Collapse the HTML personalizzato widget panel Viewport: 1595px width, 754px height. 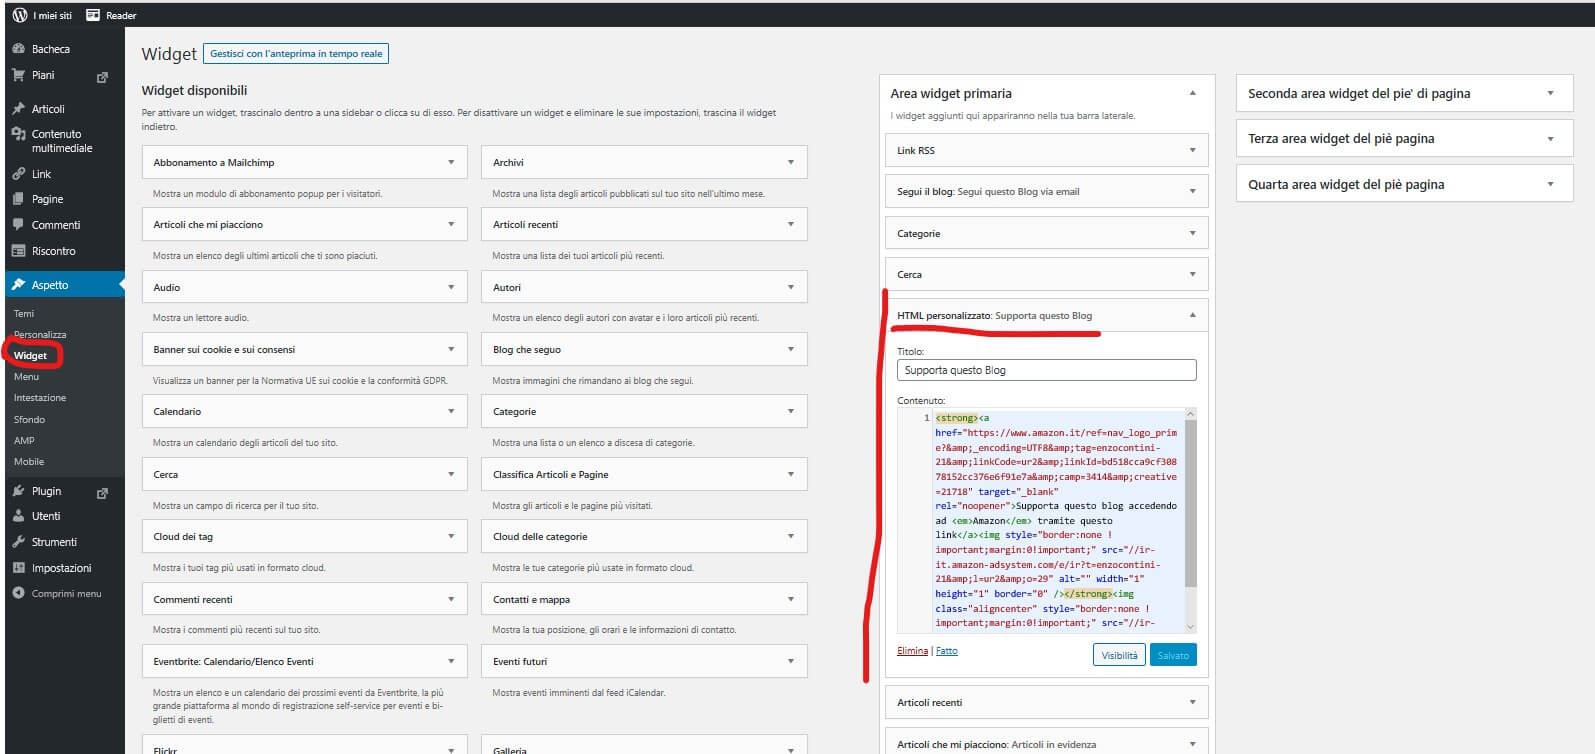(1192, 315)
